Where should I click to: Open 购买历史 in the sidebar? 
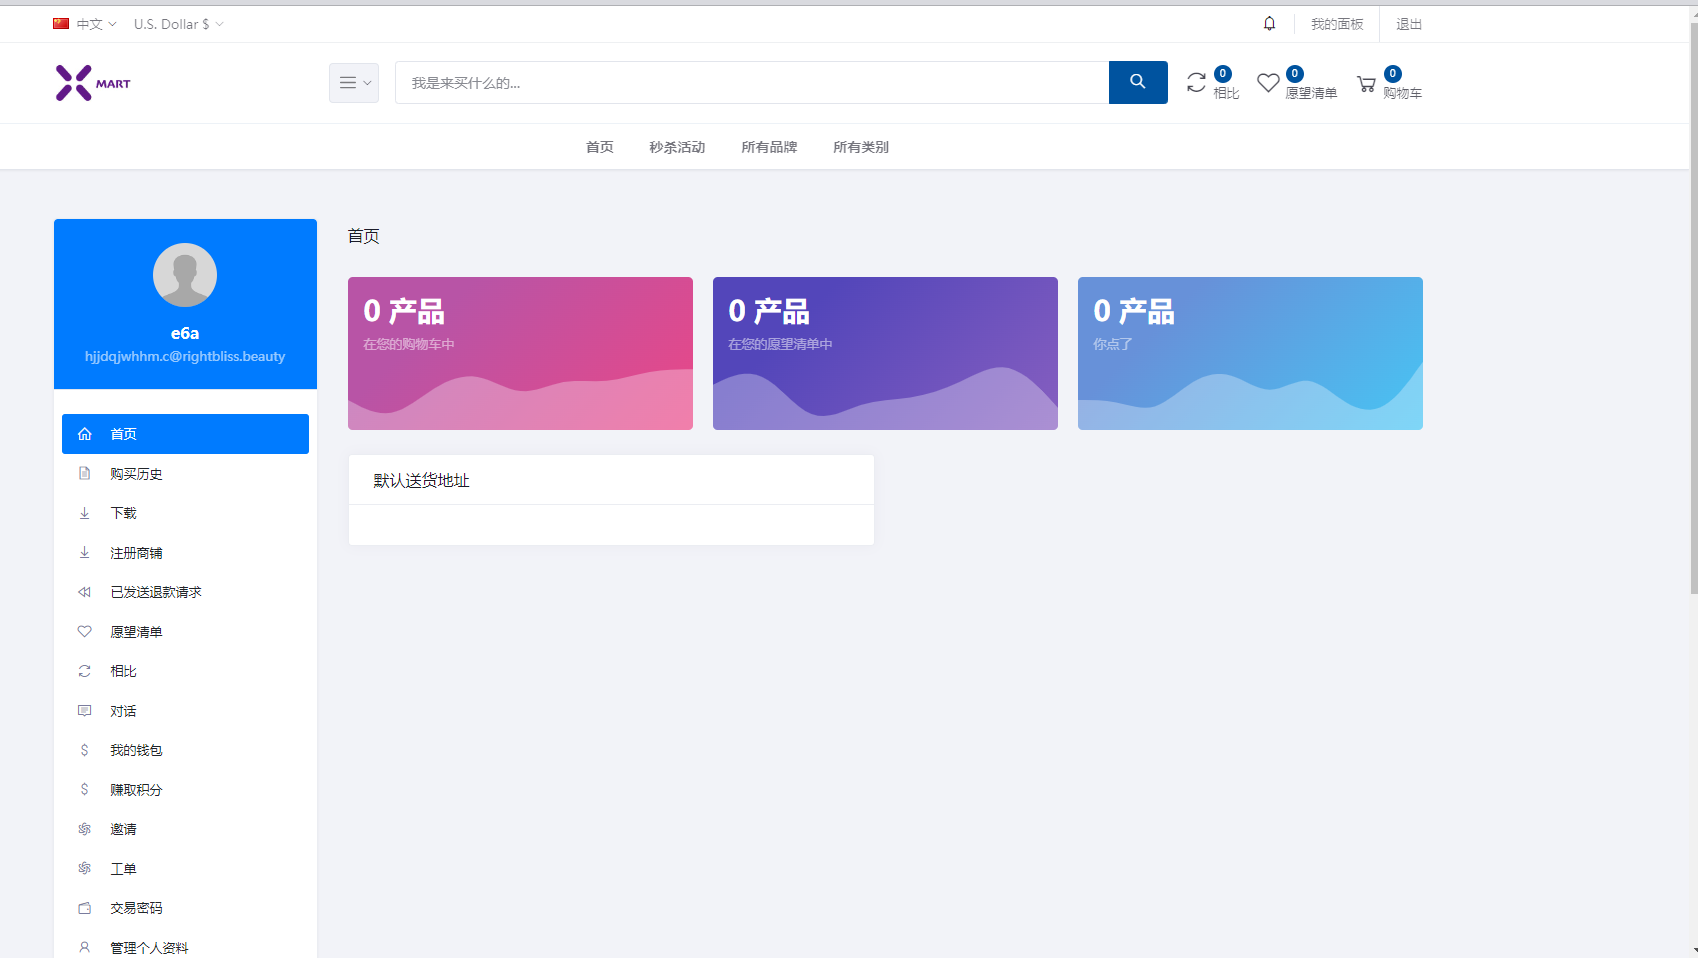[136, 474]
